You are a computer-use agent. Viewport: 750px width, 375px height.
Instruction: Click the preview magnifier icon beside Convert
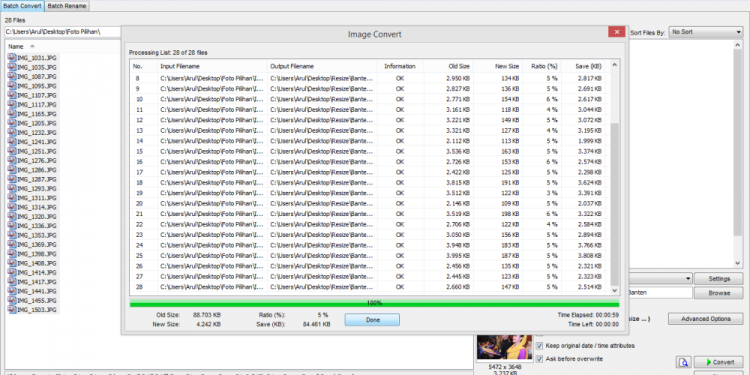(x=684, y=362)
